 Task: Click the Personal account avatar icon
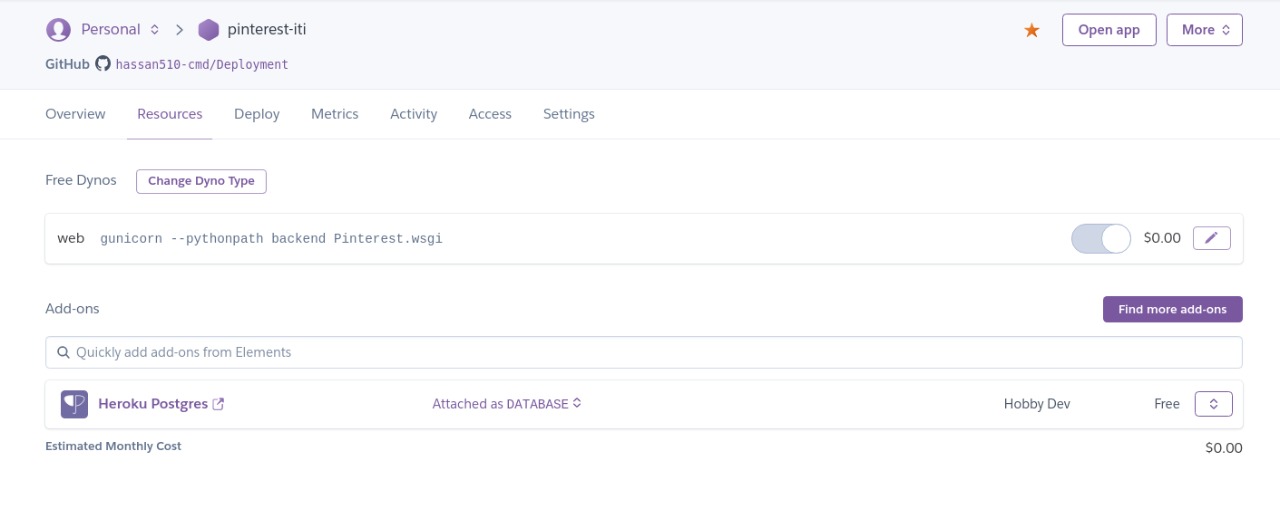(59, 30)
